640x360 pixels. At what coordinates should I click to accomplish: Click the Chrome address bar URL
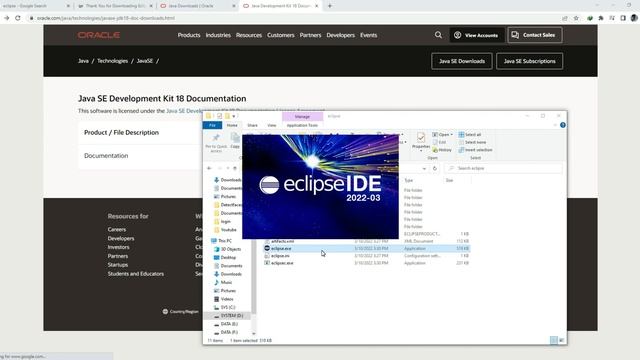tap(106, 18)
